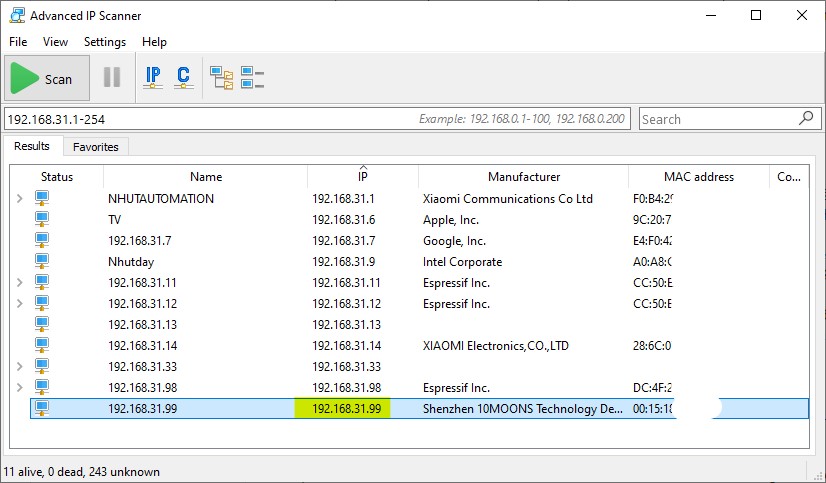Click the computer icon for 192.168.31.99
Screen dimensions: 826x483
point(42,409)
